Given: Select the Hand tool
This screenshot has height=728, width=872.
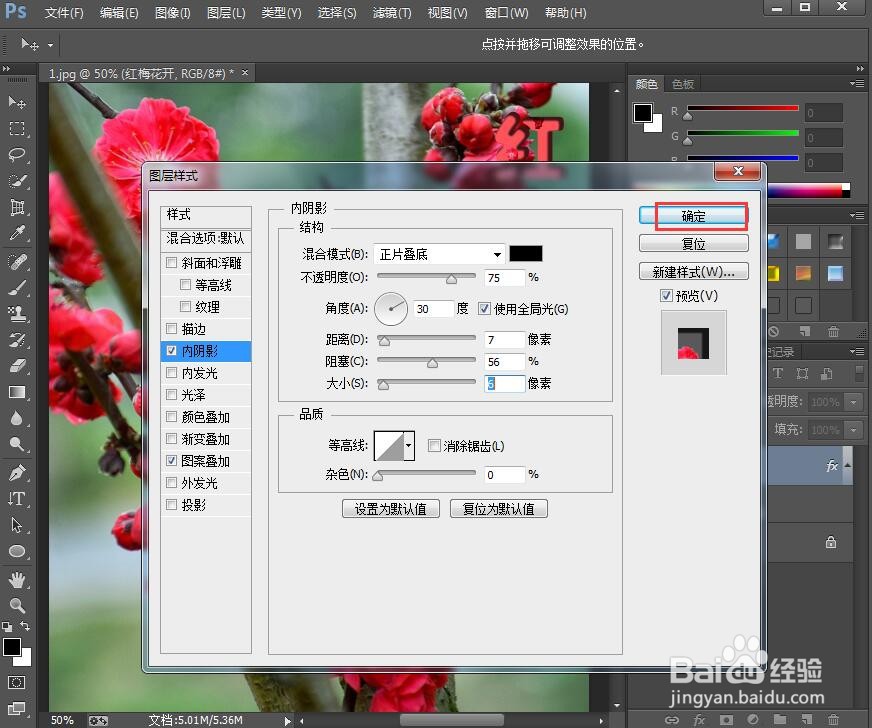Looking at the screenshot, I should click(17, 580).
